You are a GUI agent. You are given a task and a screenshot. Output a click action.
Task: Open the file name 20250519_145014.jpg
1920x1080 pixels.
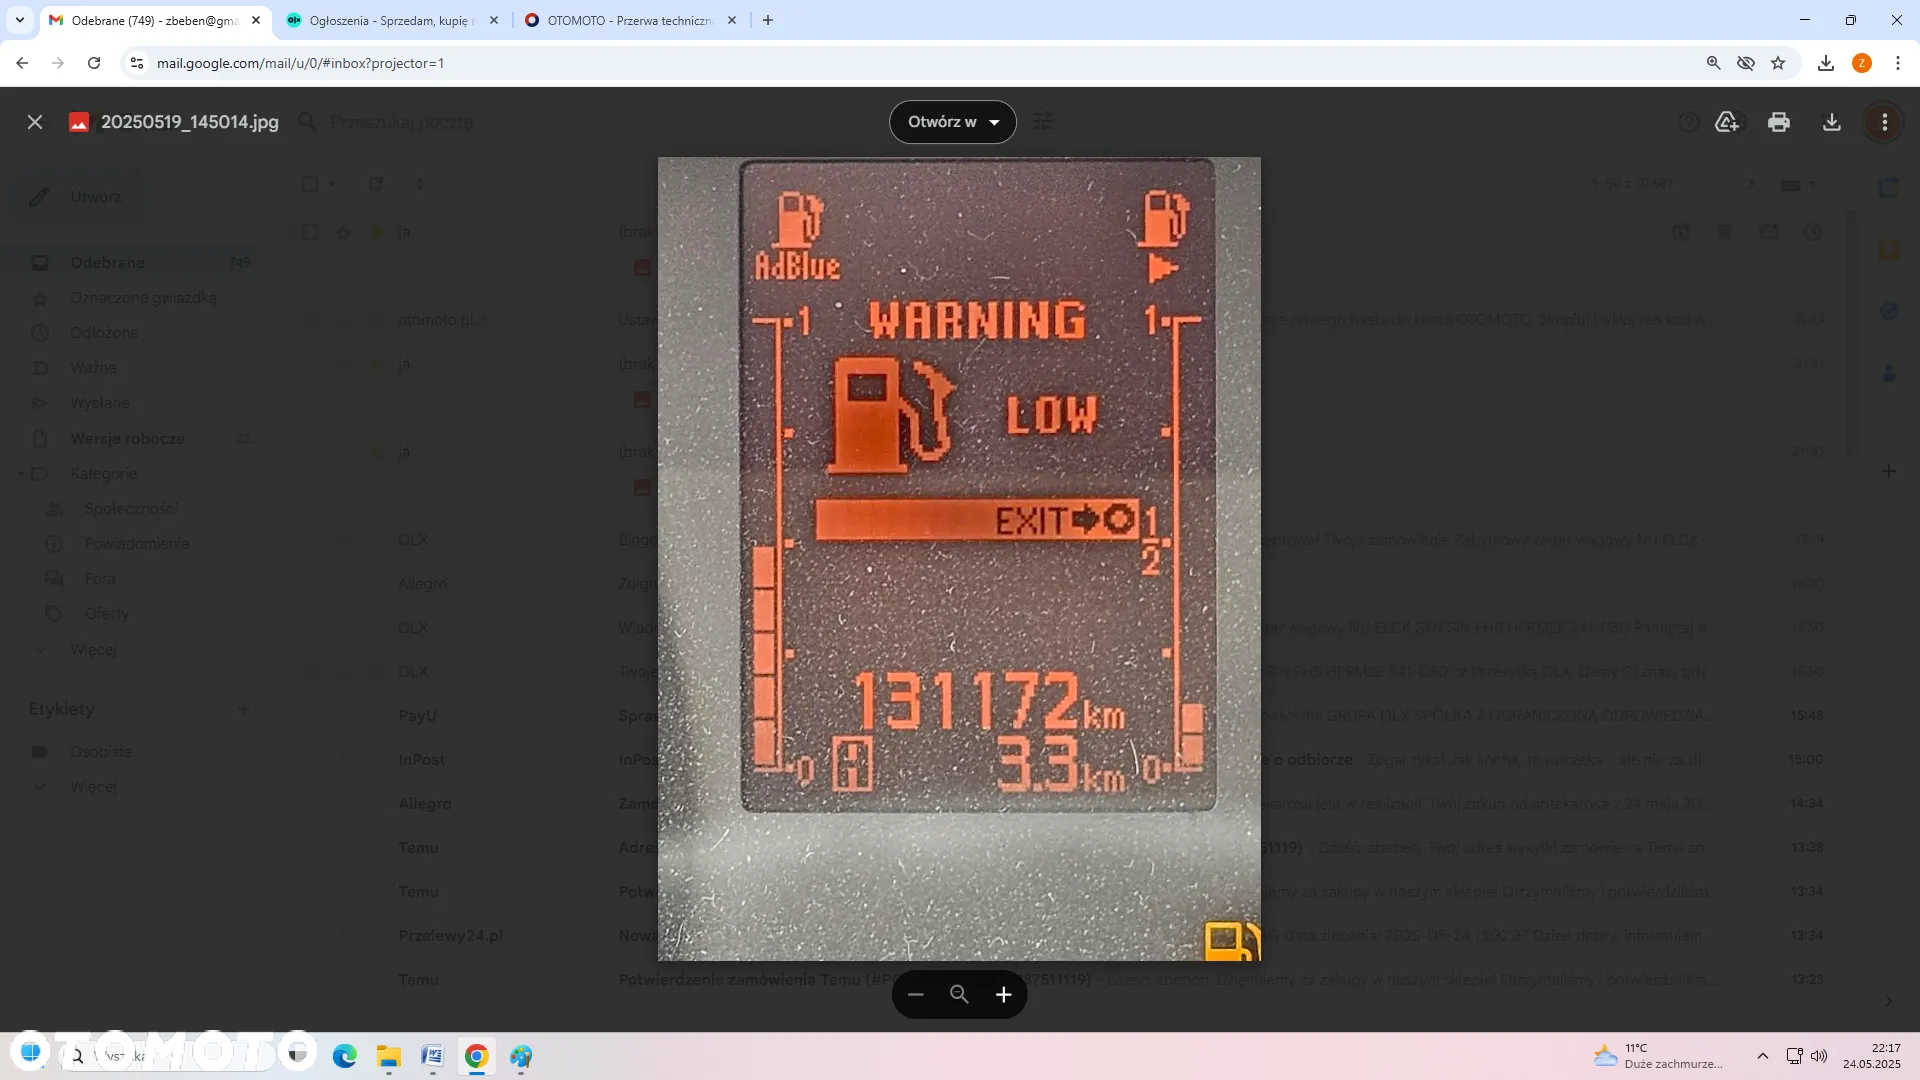[x=189, y=122]
